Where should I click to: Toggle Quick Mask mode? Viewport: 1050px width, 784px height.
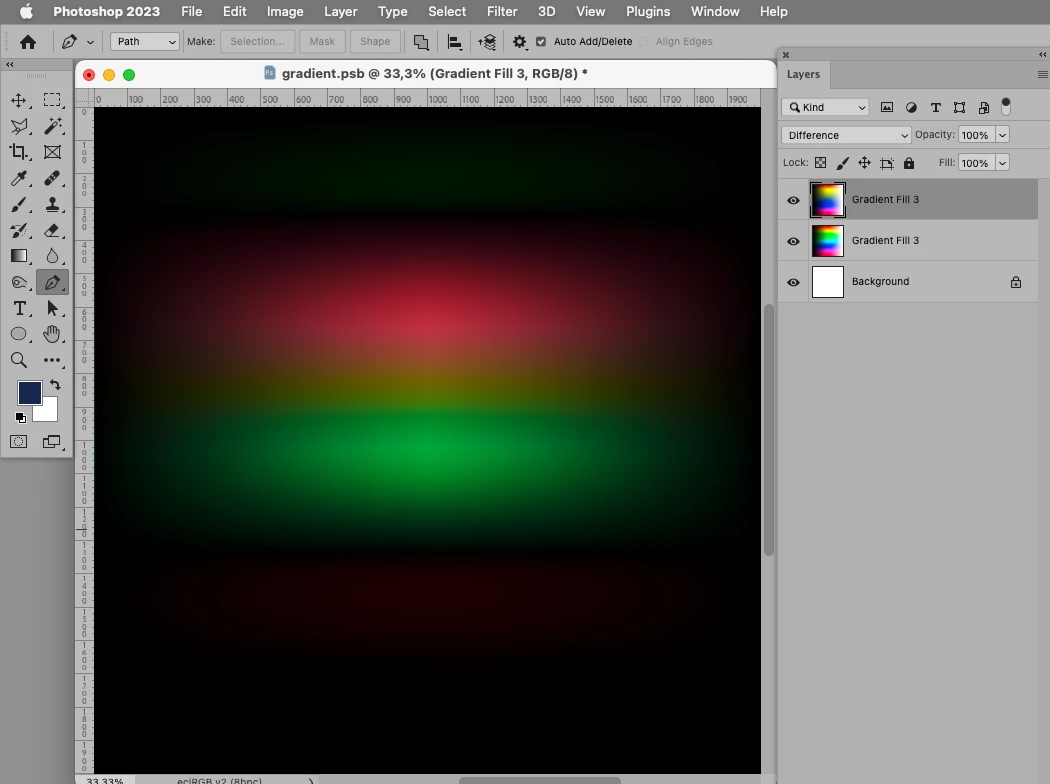pos(19,442)
